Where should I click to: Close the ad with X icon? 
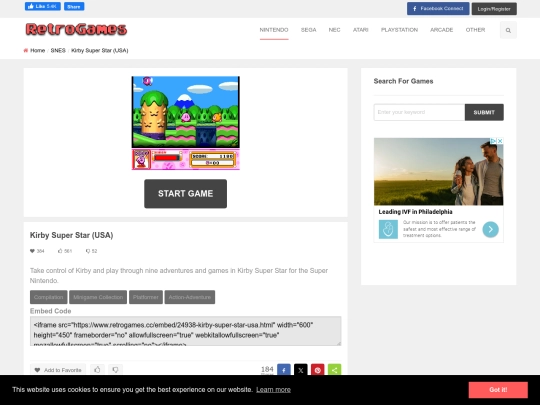(500, 141)
